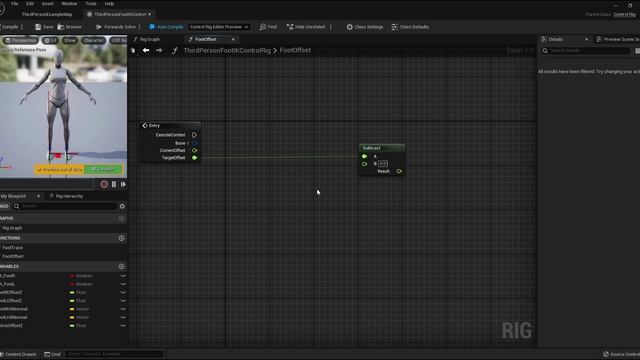Open the viewport Character menu

(x=93, y=40)
